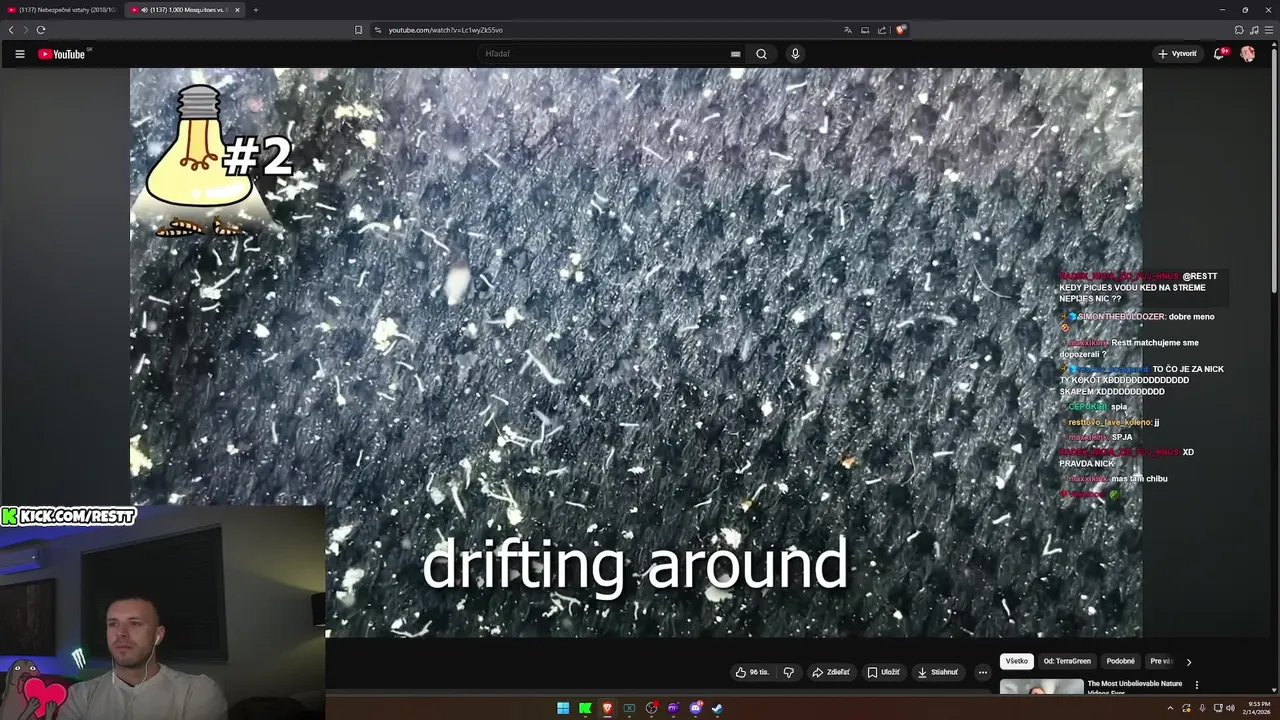Click the browser forward arrow
Viewport: 1280px width, 720px height.
coord(25,30)
